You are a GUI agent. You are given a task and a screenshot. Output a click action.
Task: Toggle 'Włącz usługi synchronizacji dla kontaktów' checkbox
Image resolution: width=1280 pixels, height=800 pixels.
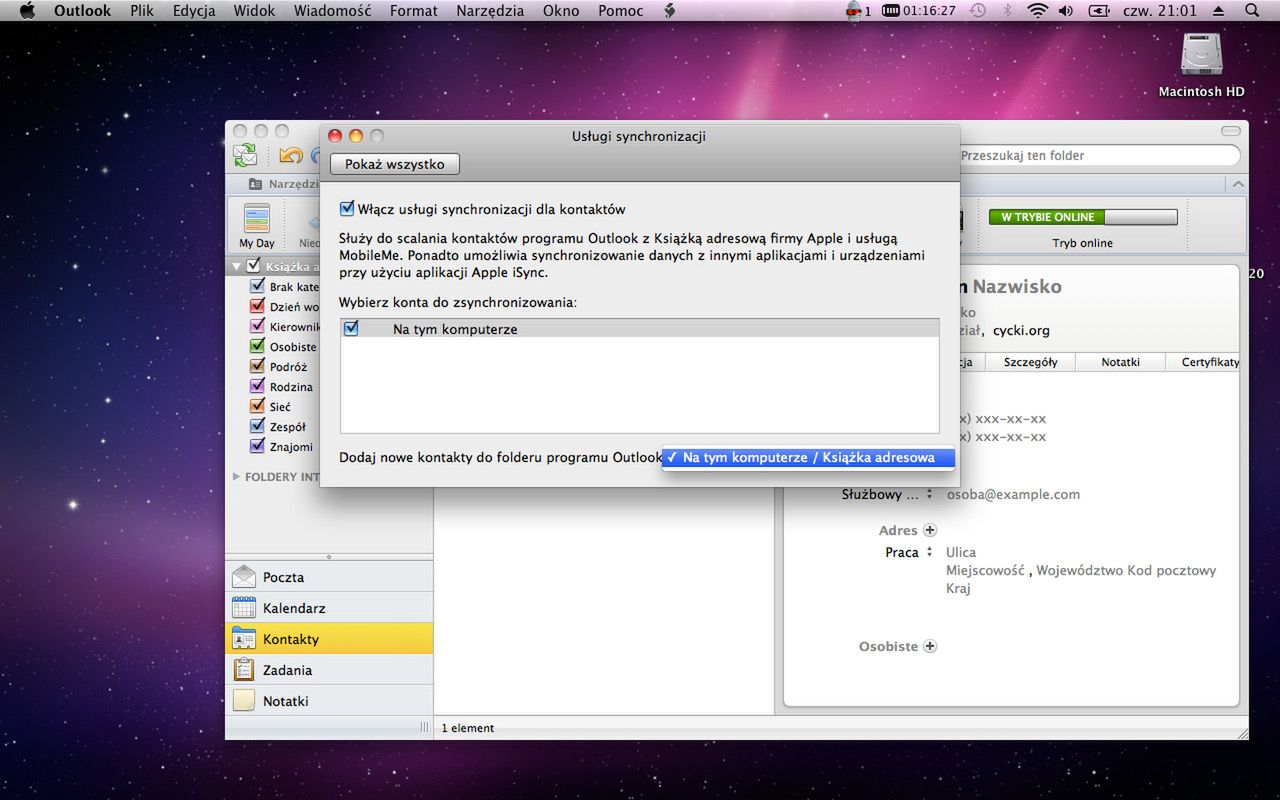(347, 209)
